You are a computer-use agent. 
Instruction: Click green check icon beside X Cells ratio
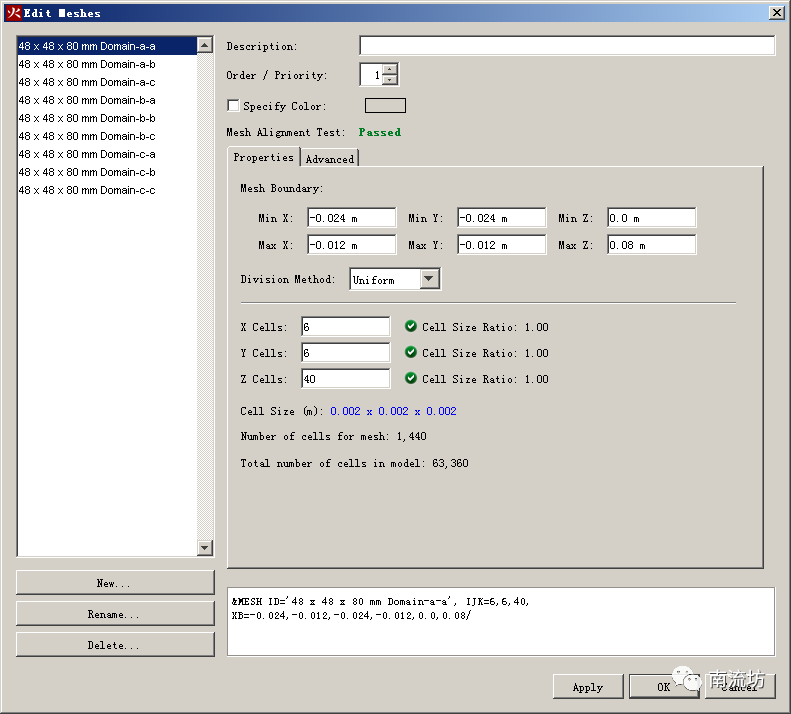(411, 326)
